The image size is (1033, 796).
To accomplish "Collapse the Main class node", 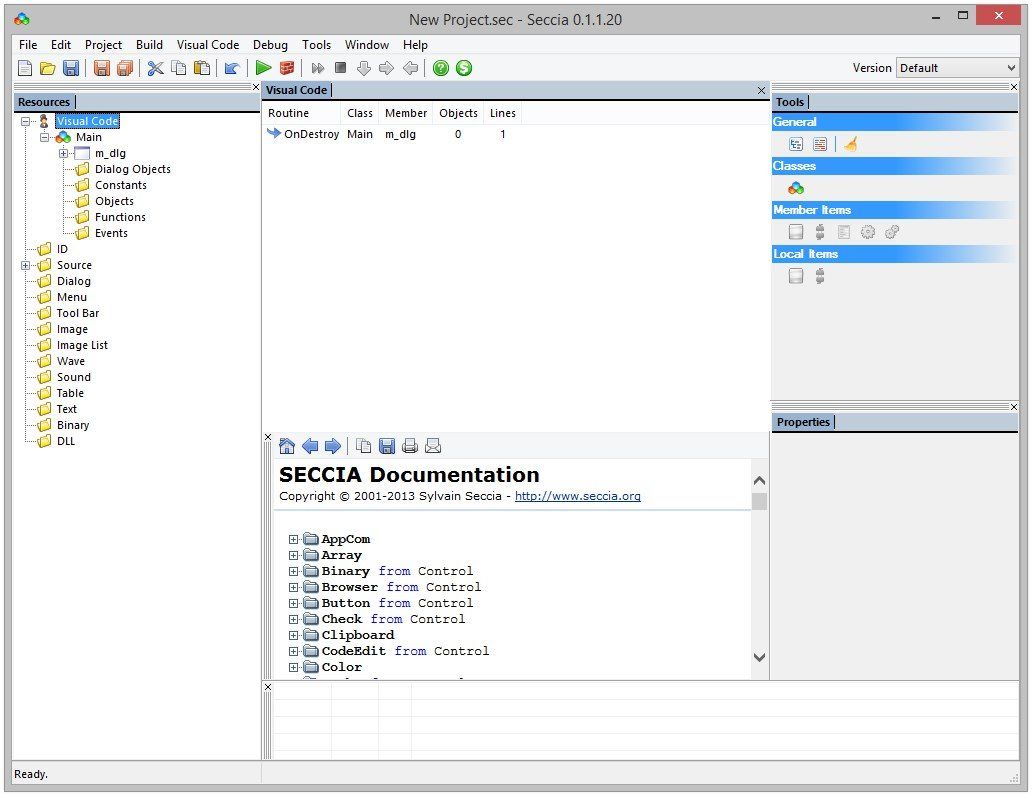I will pos(44,137).
